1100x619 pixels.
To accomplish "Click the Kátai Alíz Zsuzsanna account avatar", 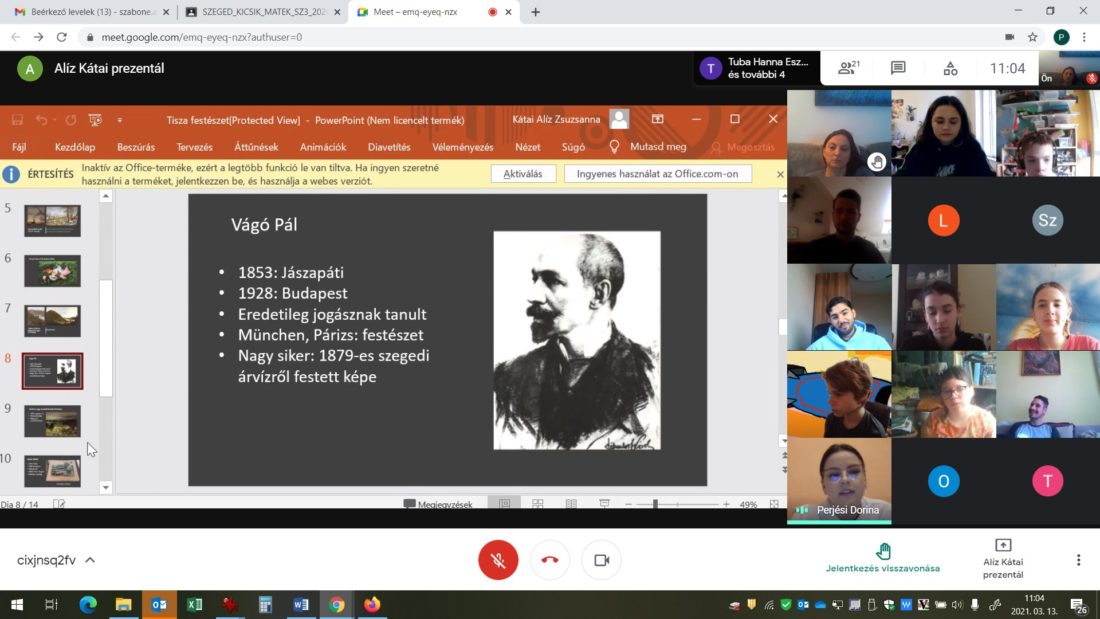I will (619, 119).
